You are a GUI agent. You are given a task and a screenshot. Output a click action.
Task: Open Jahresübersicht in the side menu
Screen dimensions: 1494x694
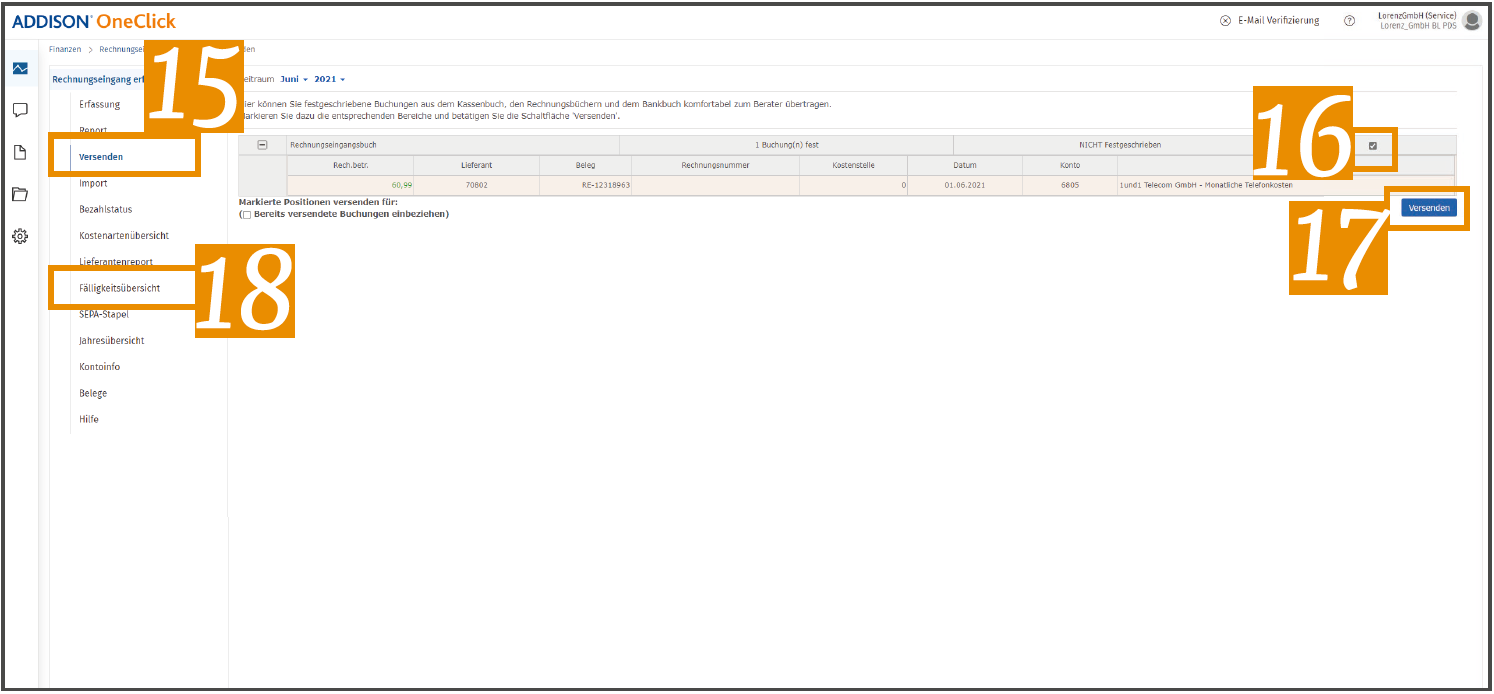pyautogui.click(x=112, y=340)
